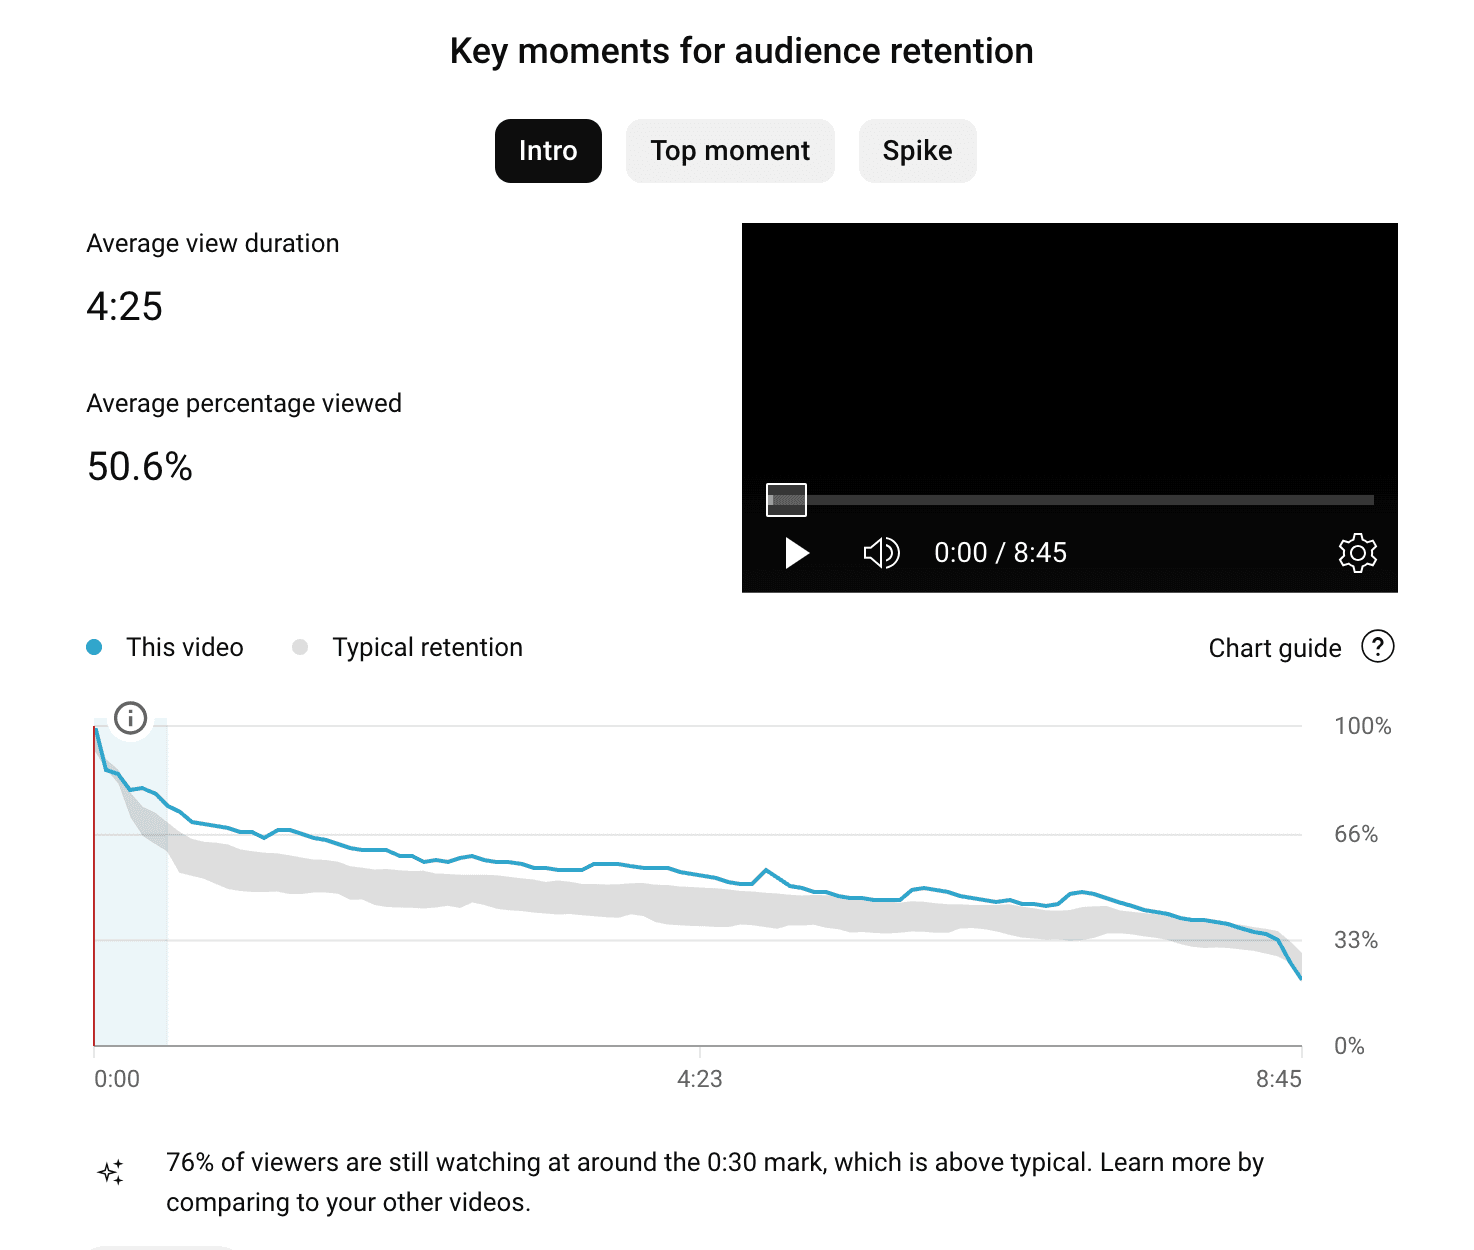Select the Intro tab

click(547, 150)
